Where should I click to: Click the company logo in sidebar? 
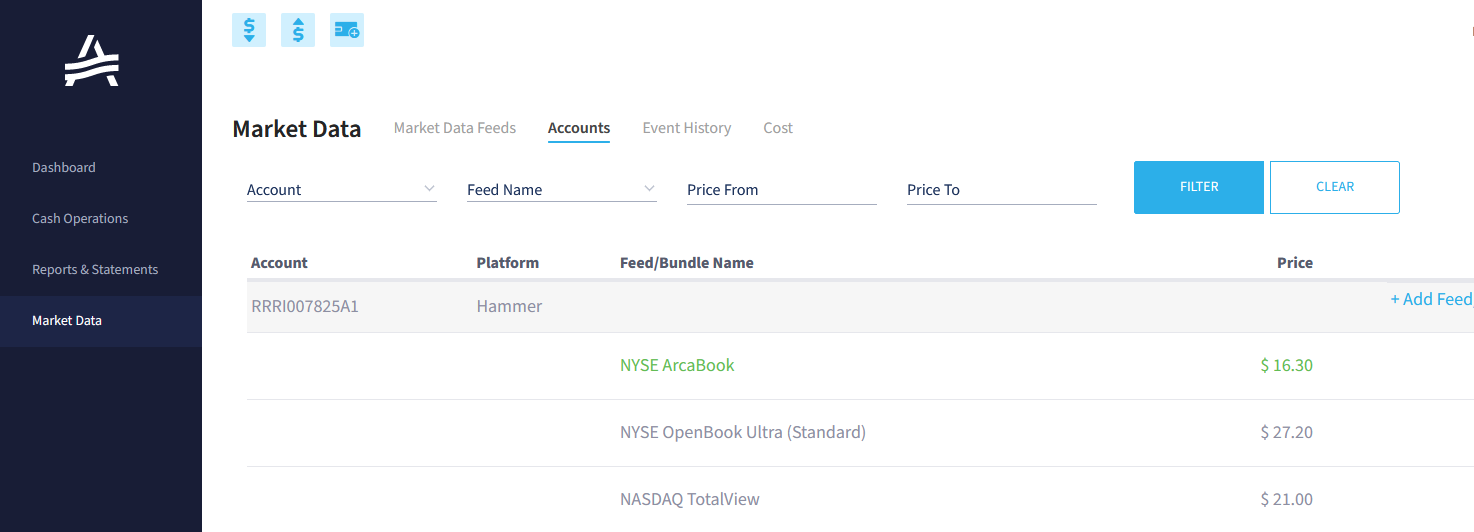[92, 61]
